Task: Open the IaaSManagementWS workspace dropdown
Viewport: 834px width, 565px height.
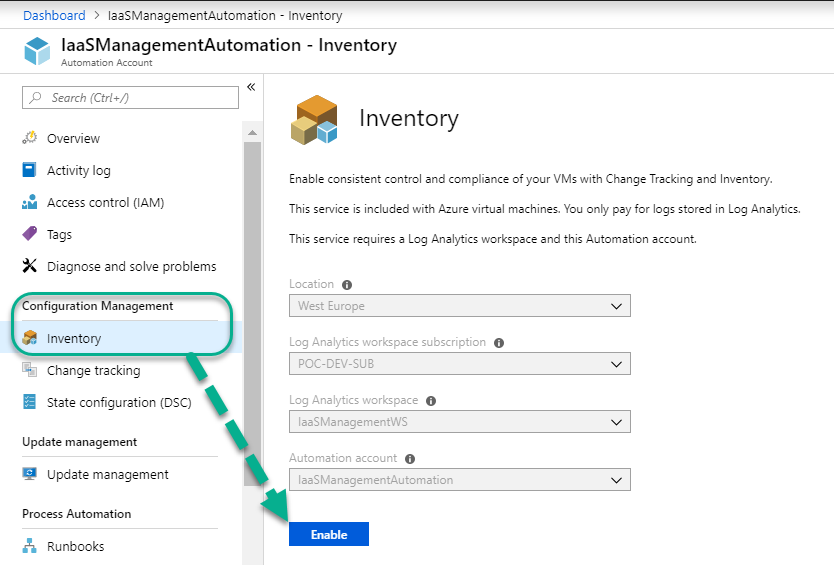Action: (x=460, y=422)
